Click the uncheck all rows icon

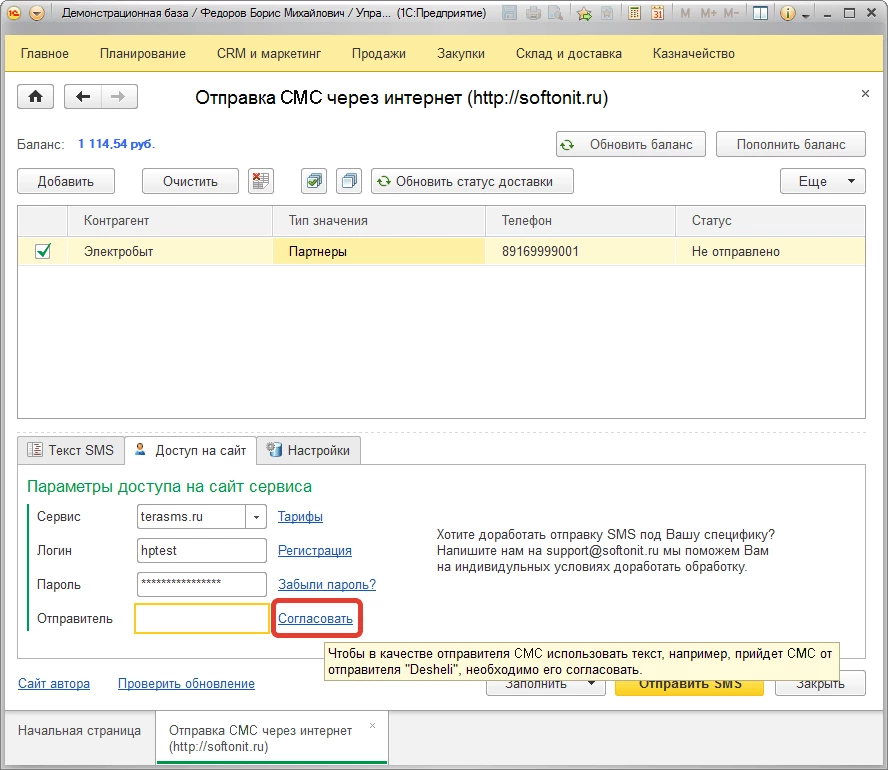pyautogui.click(x=349, y=181)
